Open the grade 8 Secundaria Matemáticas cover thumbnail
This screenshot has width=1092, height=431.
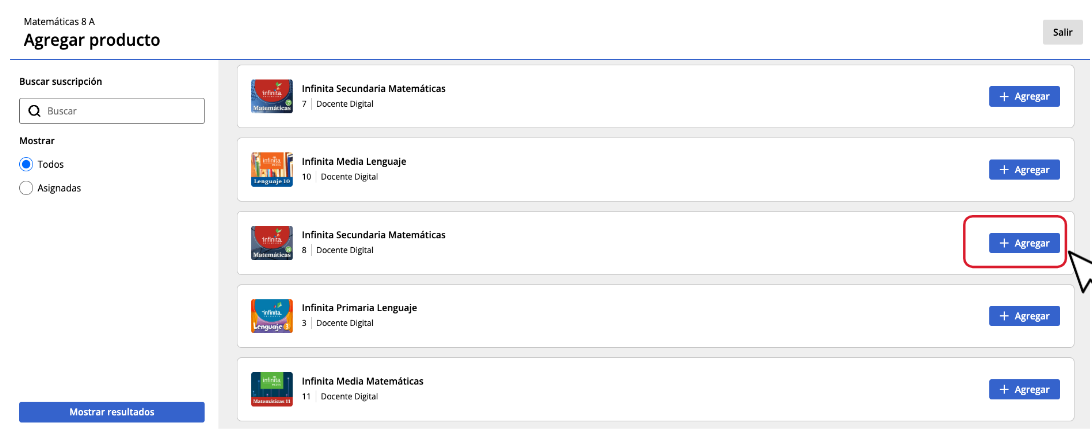point(271,242)
